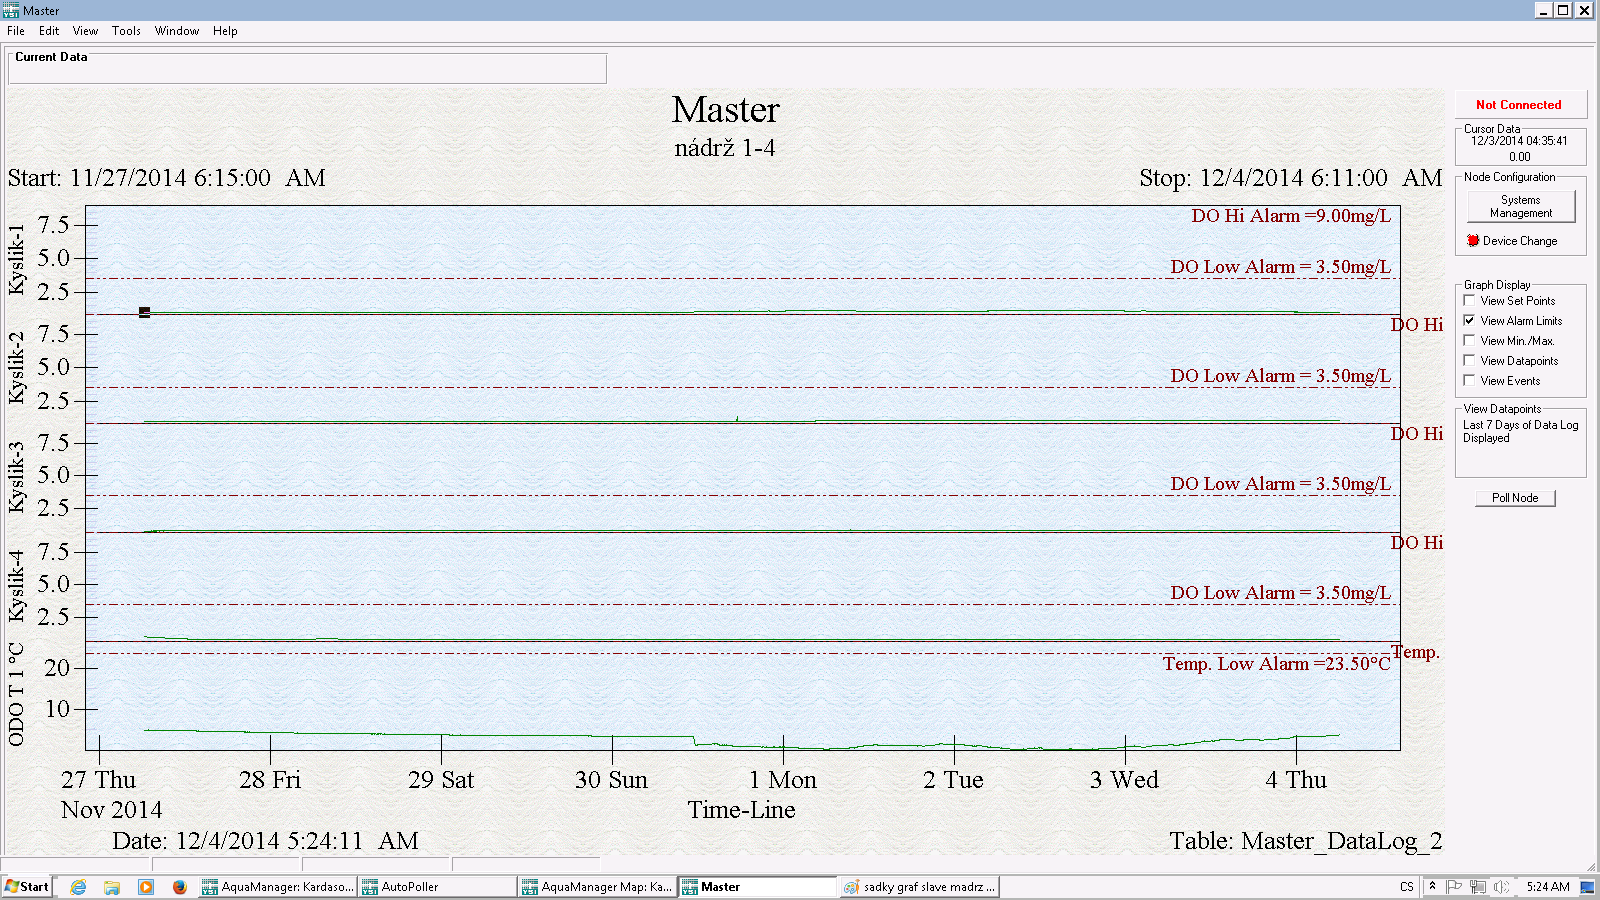Click the nádrž 1-4 subtitle
Image resolution: width=1600 pixels, height=900 pixels.
click(725, 148)
